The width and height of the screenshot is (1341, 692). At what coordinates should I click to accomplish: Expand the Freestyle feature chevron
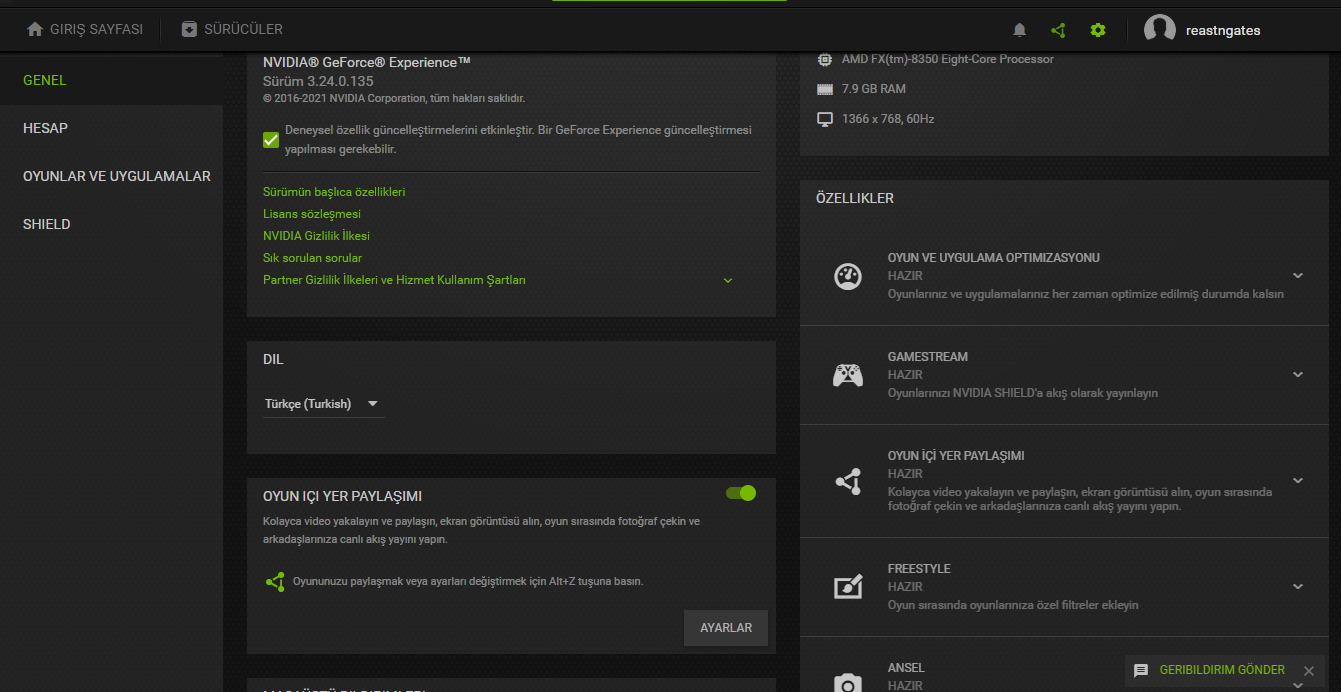pos(1298,587)
